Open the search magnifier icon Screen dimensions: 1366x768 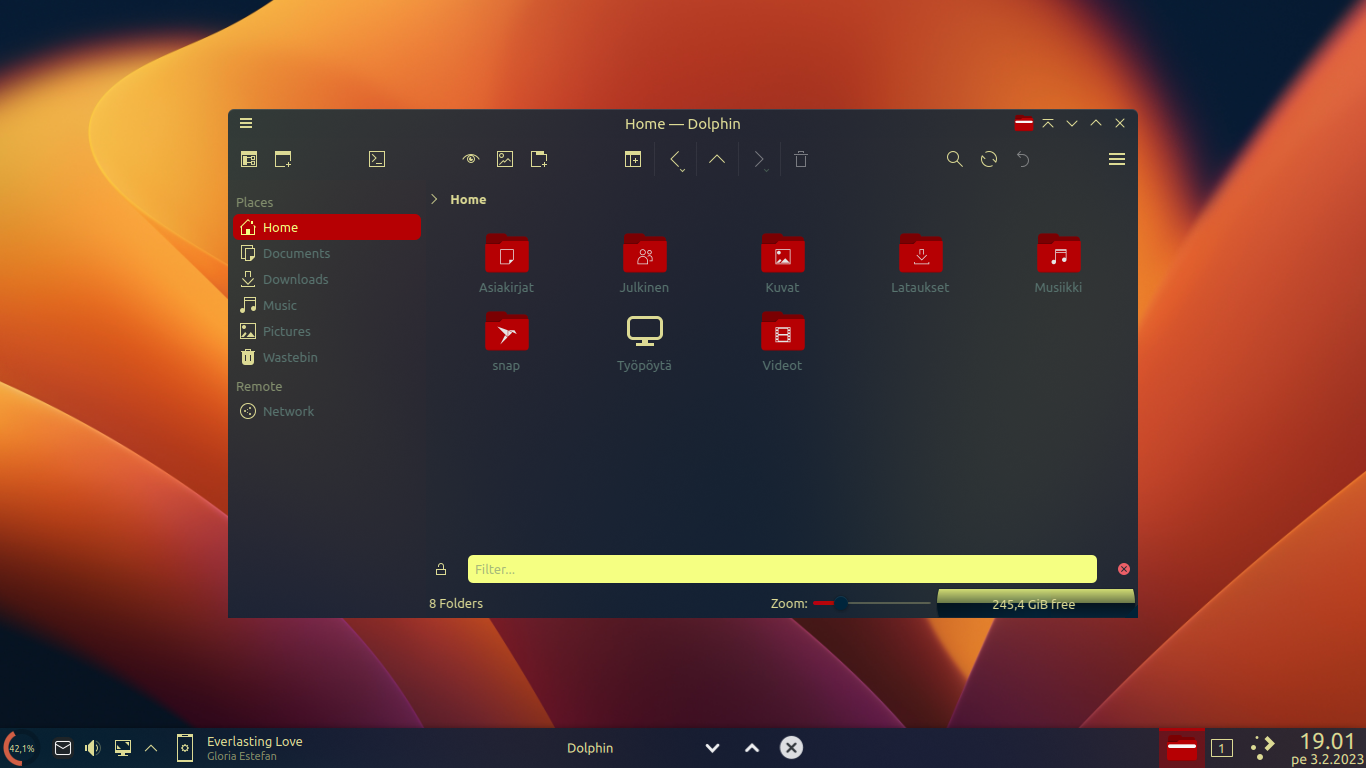(955, 159)
